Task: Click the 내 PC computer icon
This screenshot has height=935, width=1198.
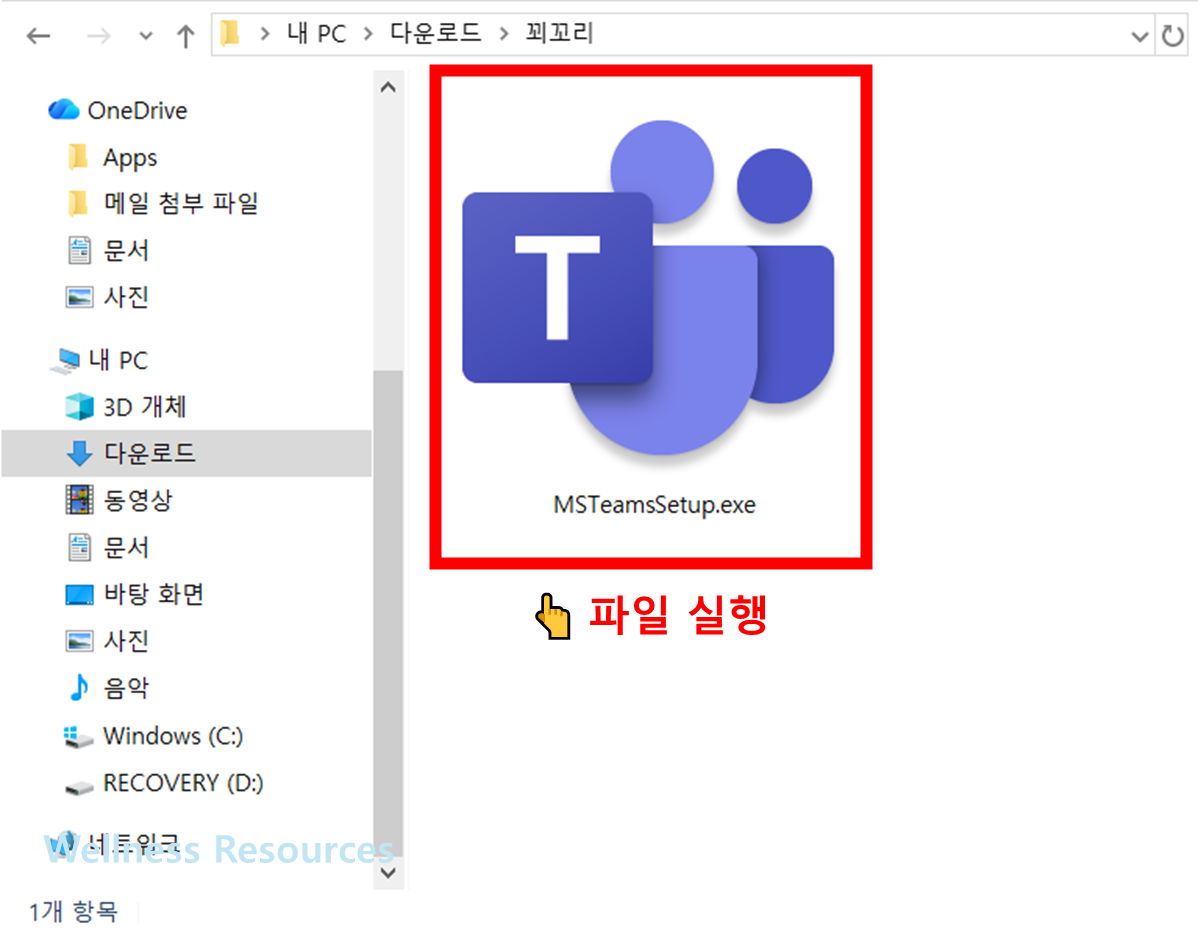Action: click(66, 361)
